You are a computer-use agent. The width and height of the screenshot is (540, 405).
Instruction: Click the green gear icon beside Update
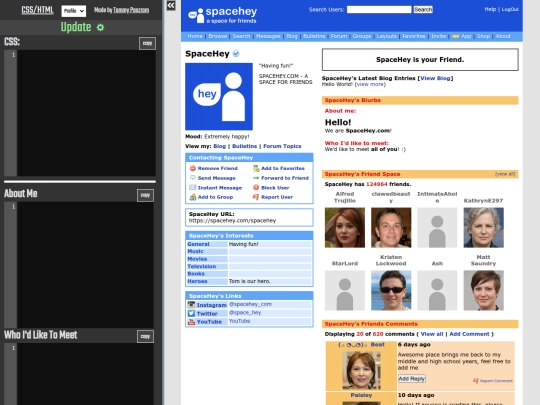click(100, 28)
